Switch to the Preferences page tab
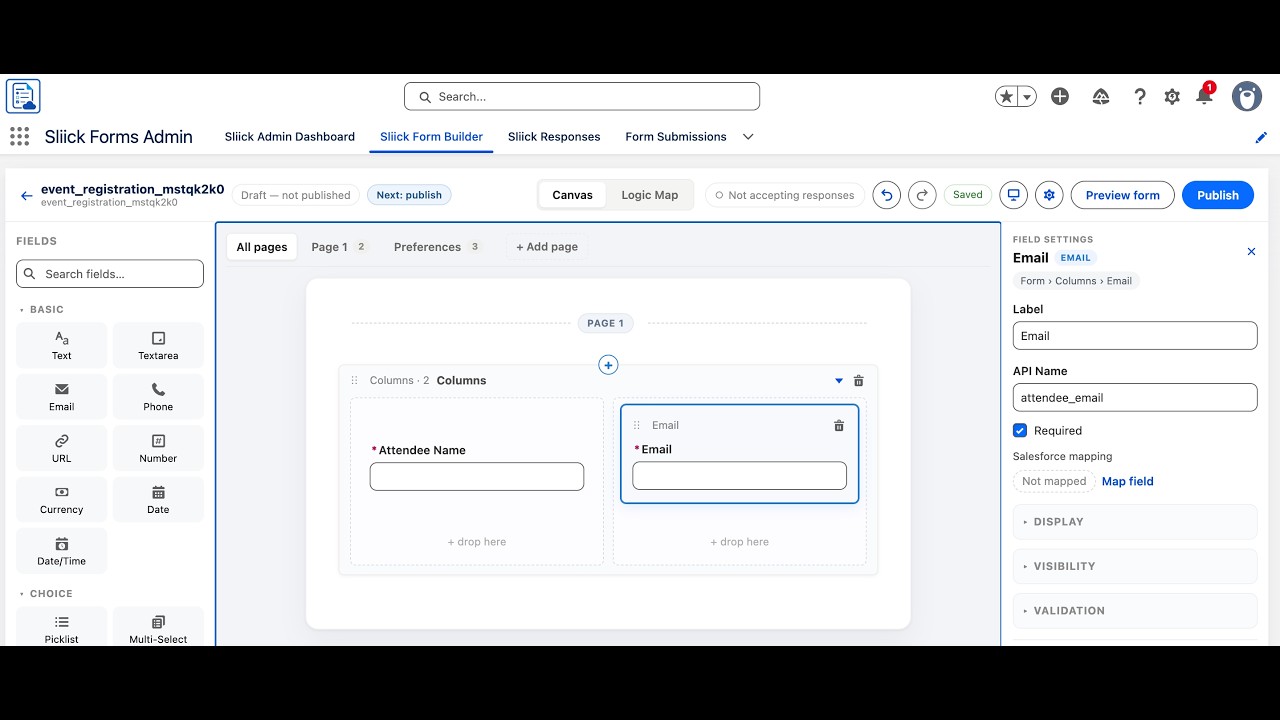The width and height of the screenshot is (1280, 720). point(437,247)
